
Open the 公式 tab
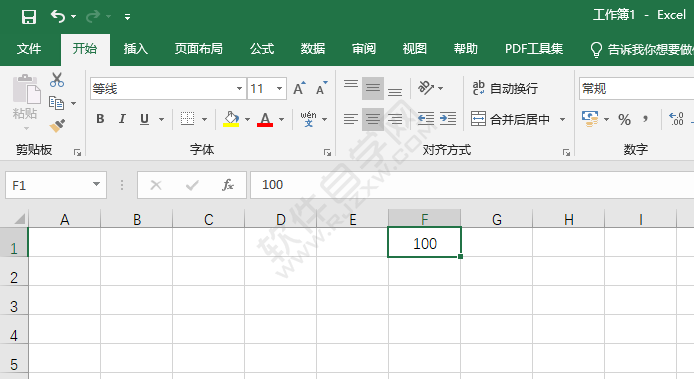(x=262, y=49)
